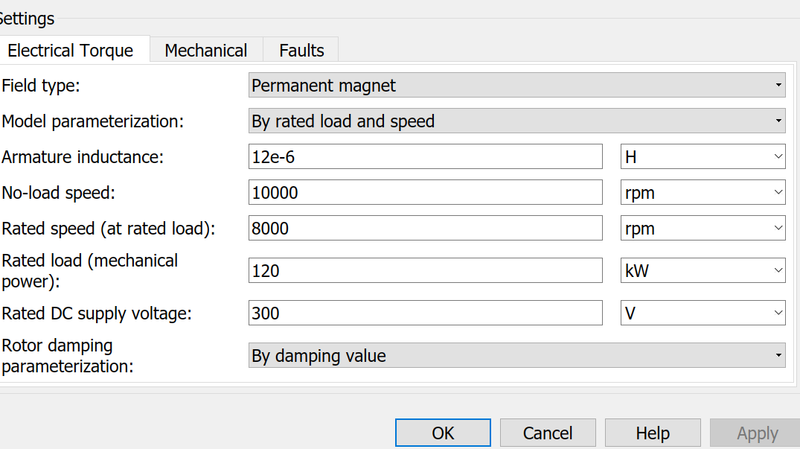Focus the Rated speed input field

425,228
